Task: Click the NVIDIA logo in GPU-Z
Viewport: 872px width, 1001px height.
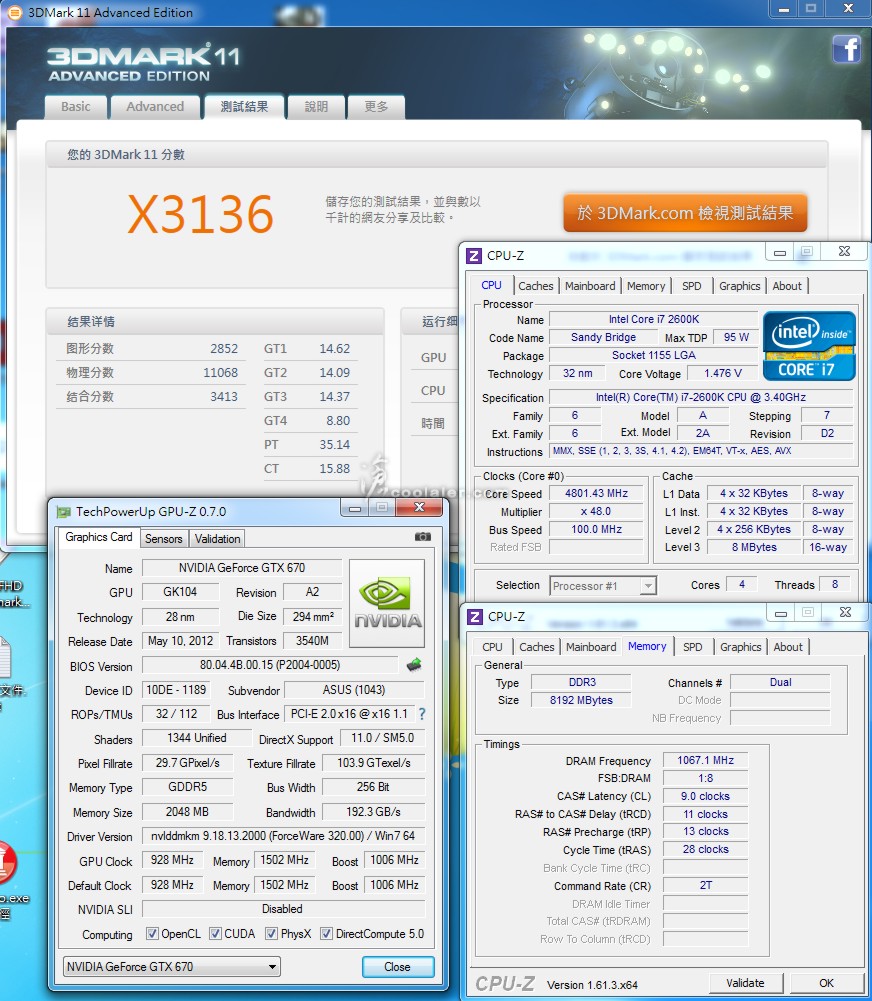Action: (x=387, y=603)
